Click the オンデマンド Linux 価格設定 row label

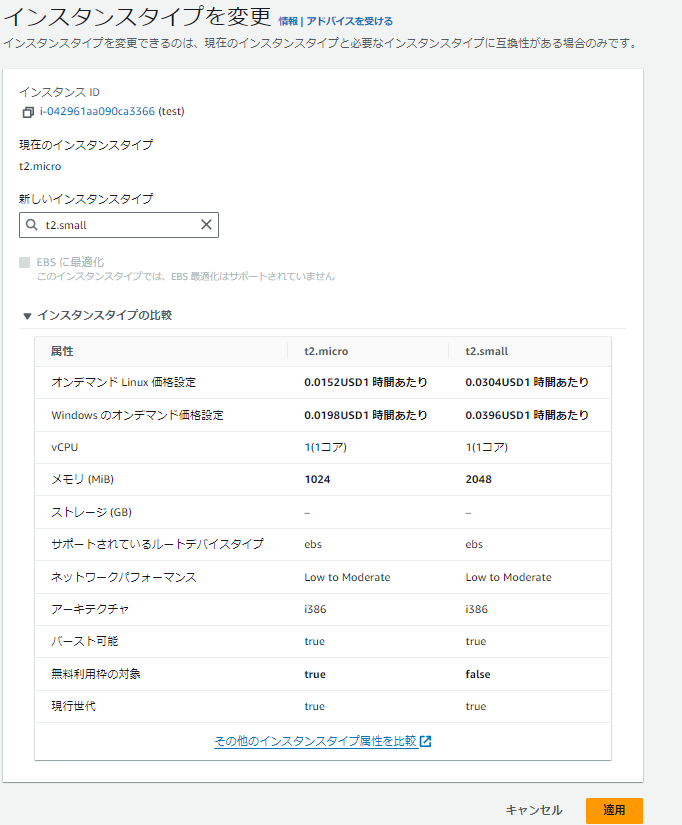(x=124, y=383)
